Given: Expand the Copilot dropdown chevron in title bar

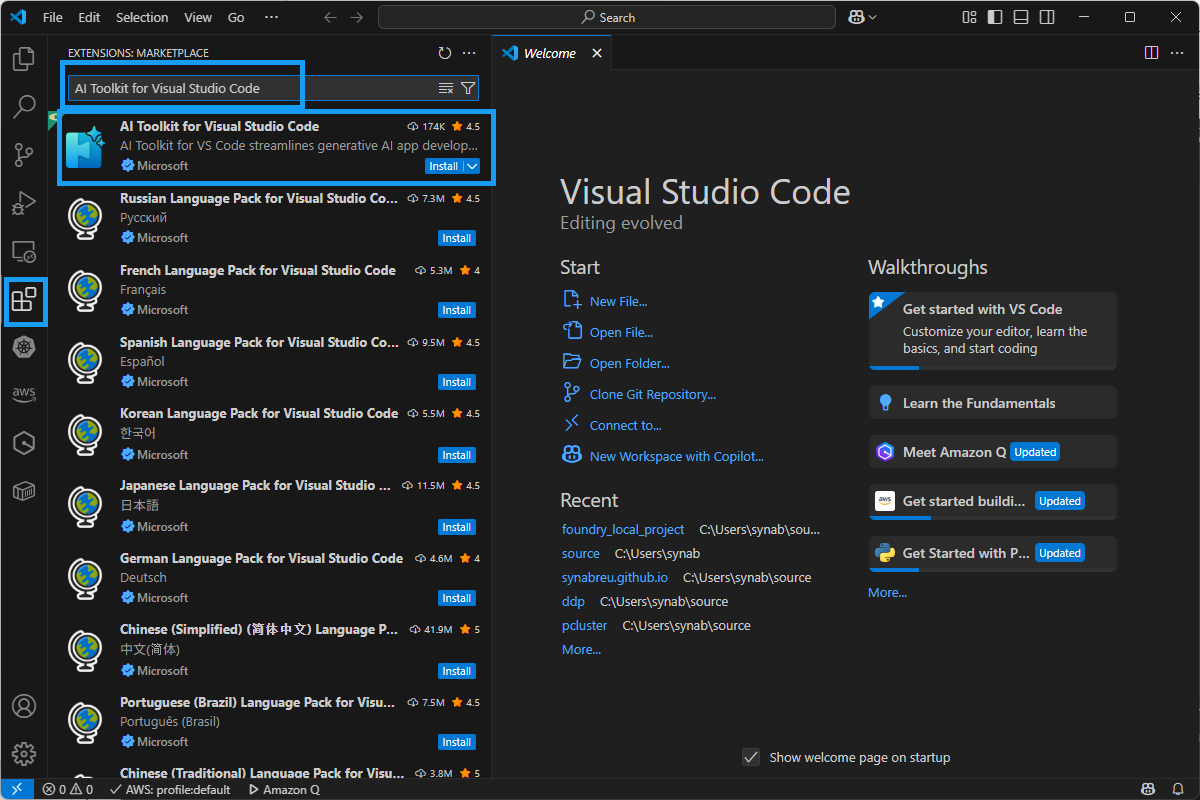Looking at the screenshot, I should coord(873,17).
